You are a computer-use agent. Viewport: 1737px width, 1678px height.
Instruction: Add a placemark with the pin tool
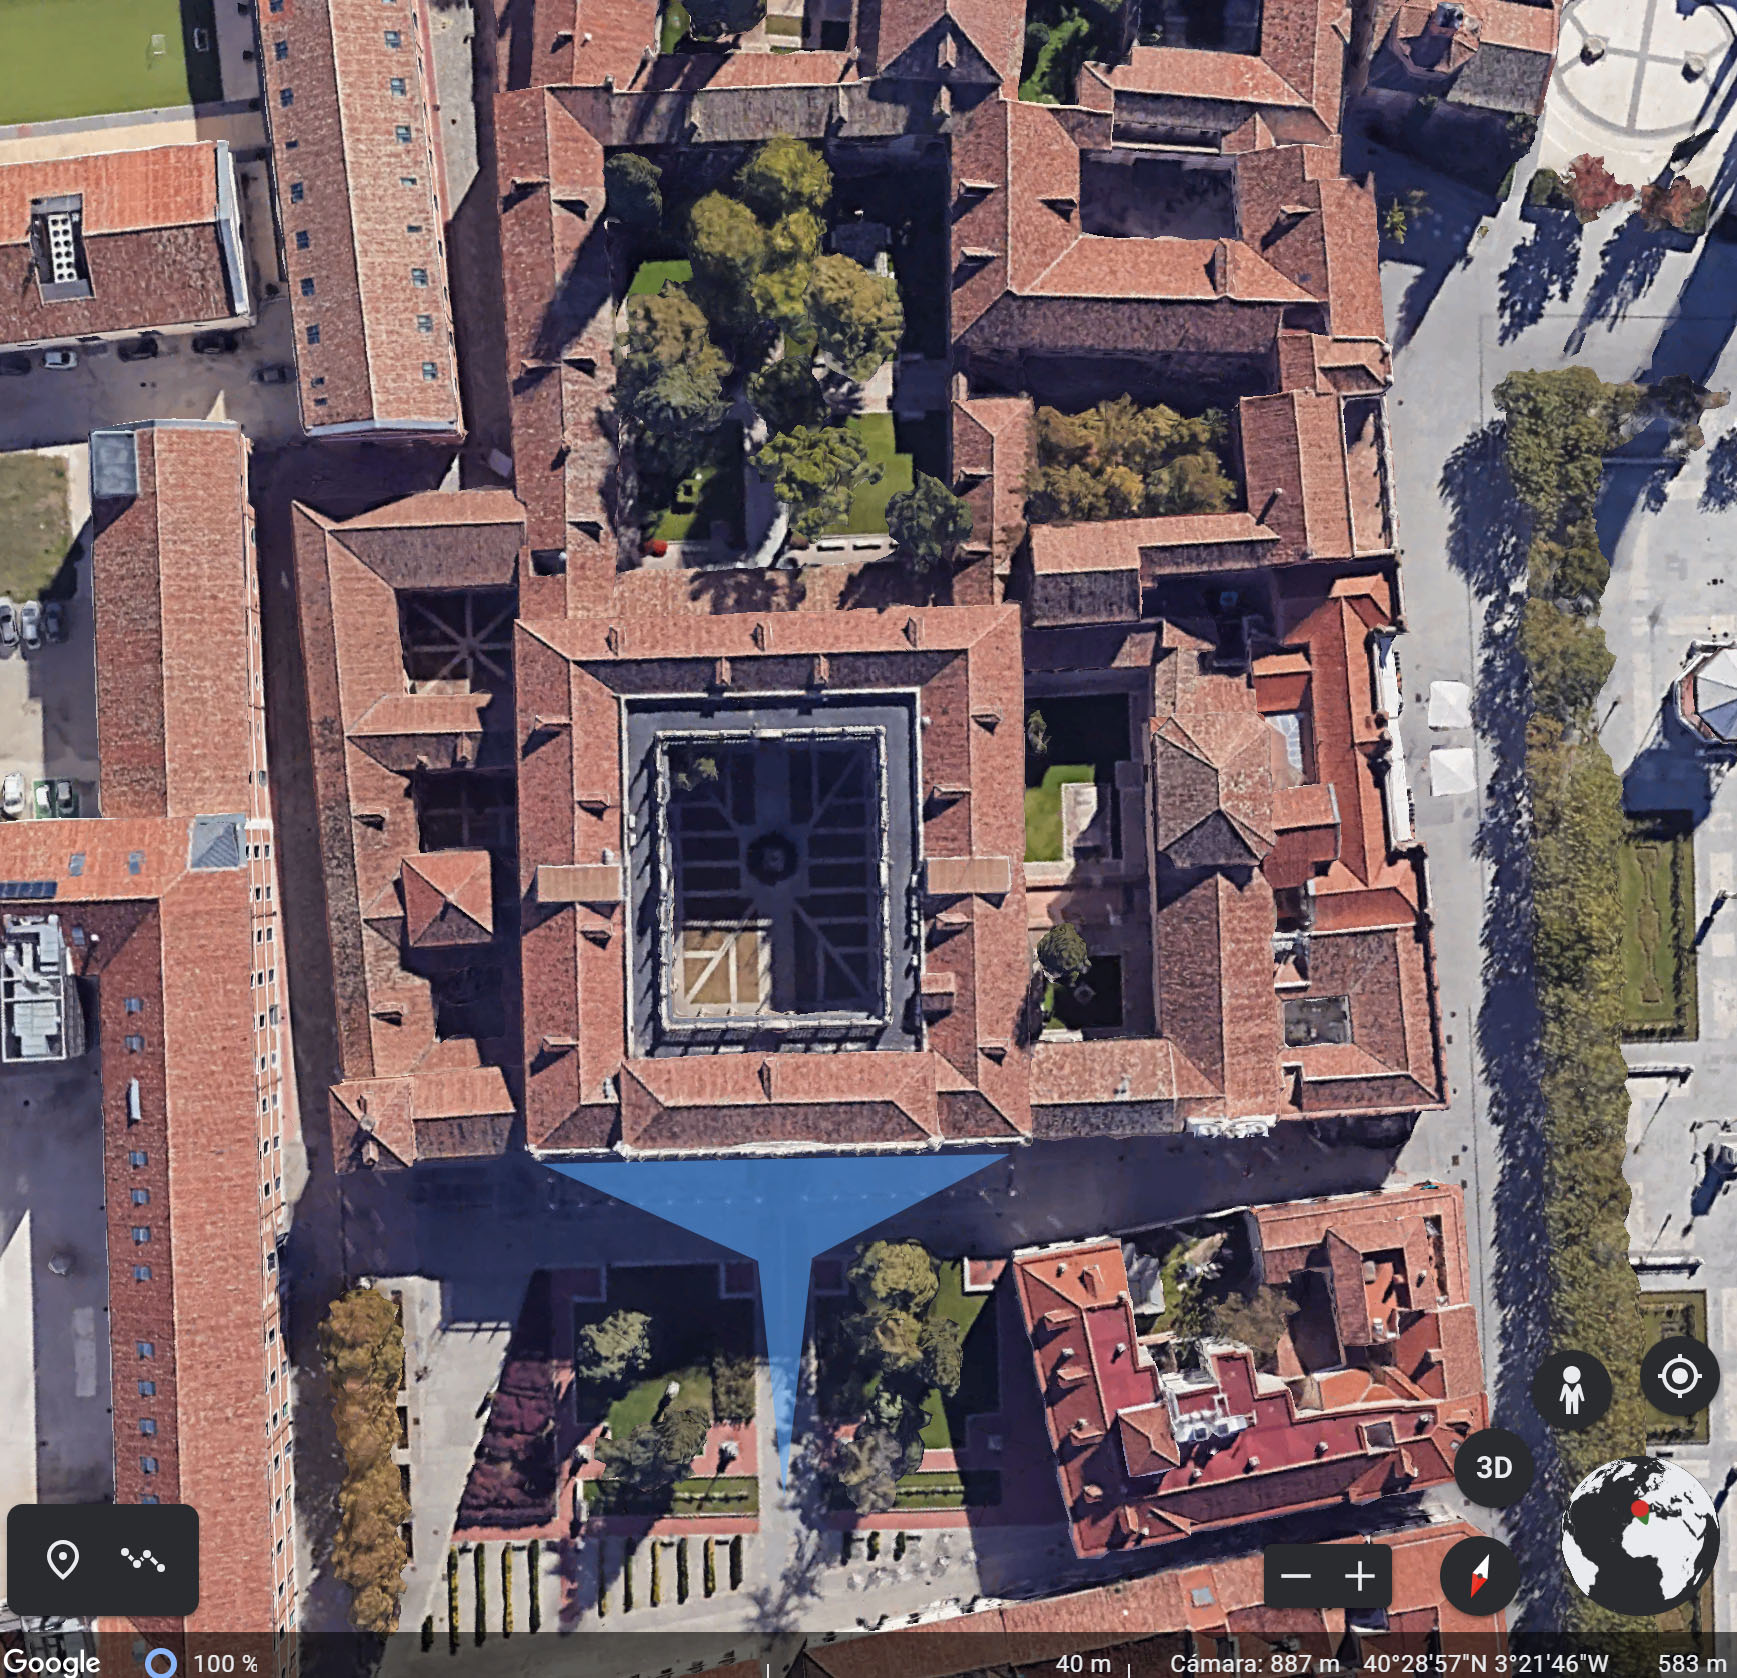63,1558
